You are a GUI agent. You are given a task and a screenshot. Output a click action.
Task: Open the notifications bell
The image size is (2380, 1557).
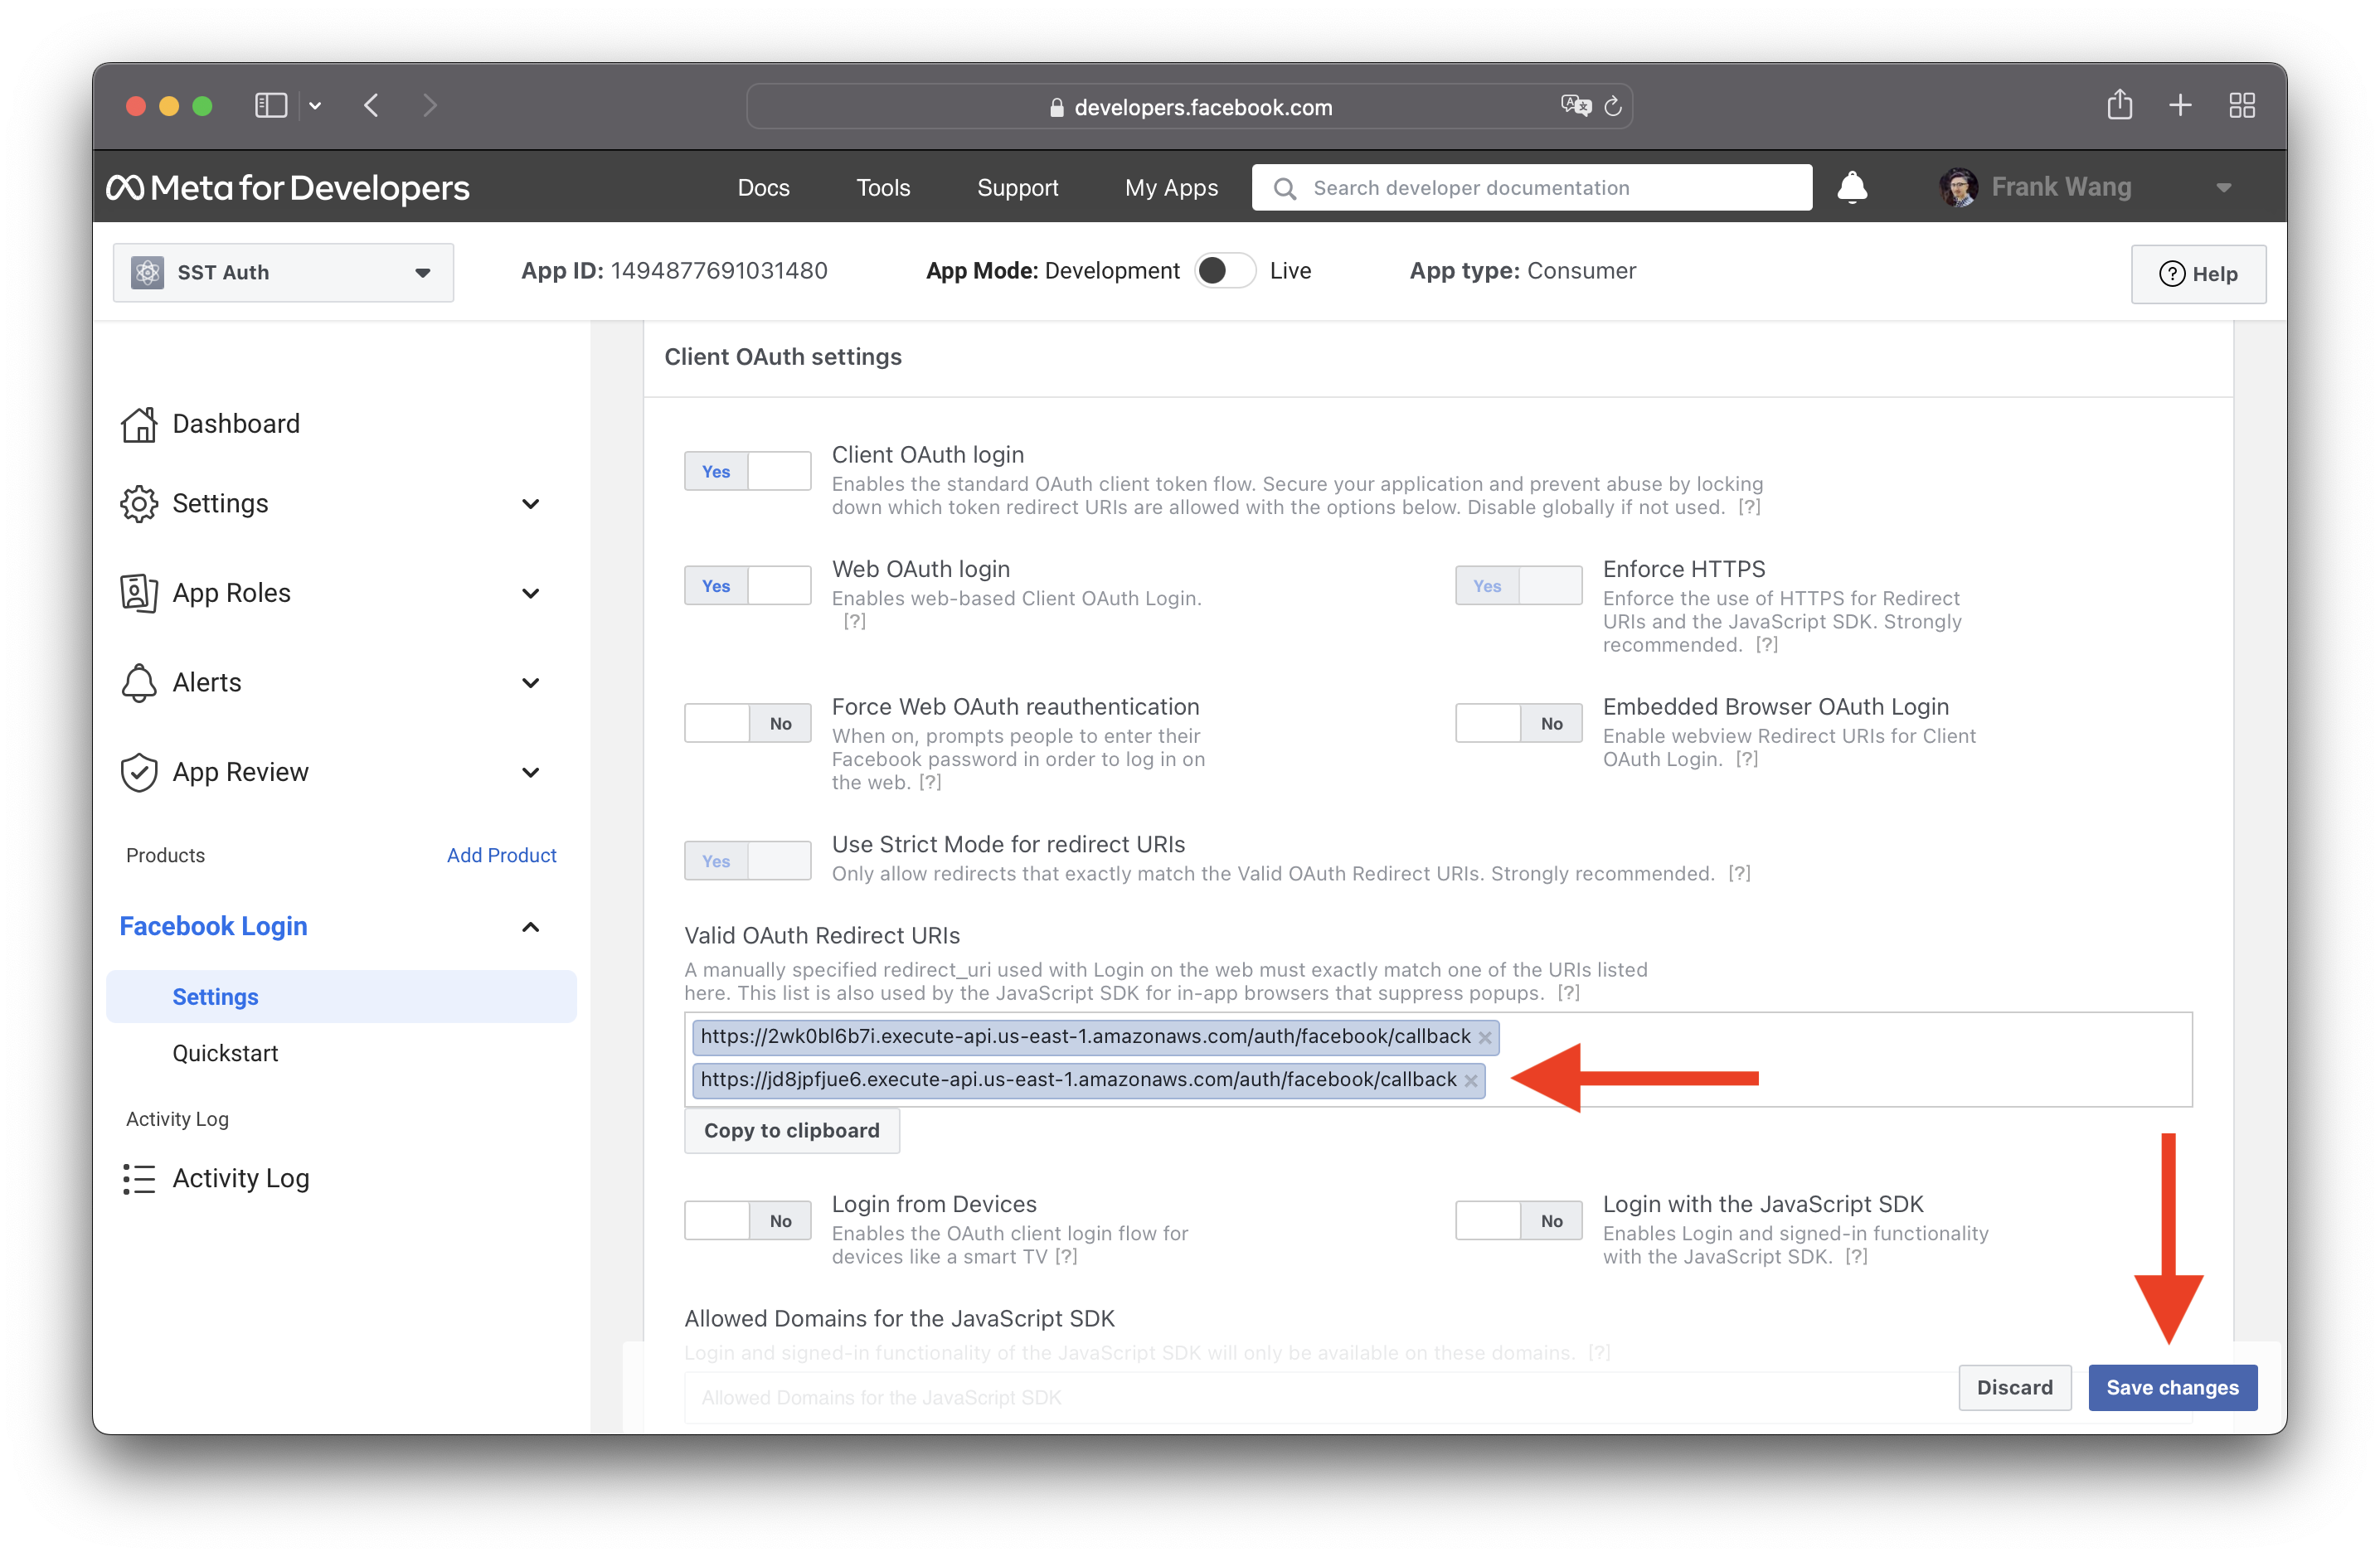(x=1852, y=187)
